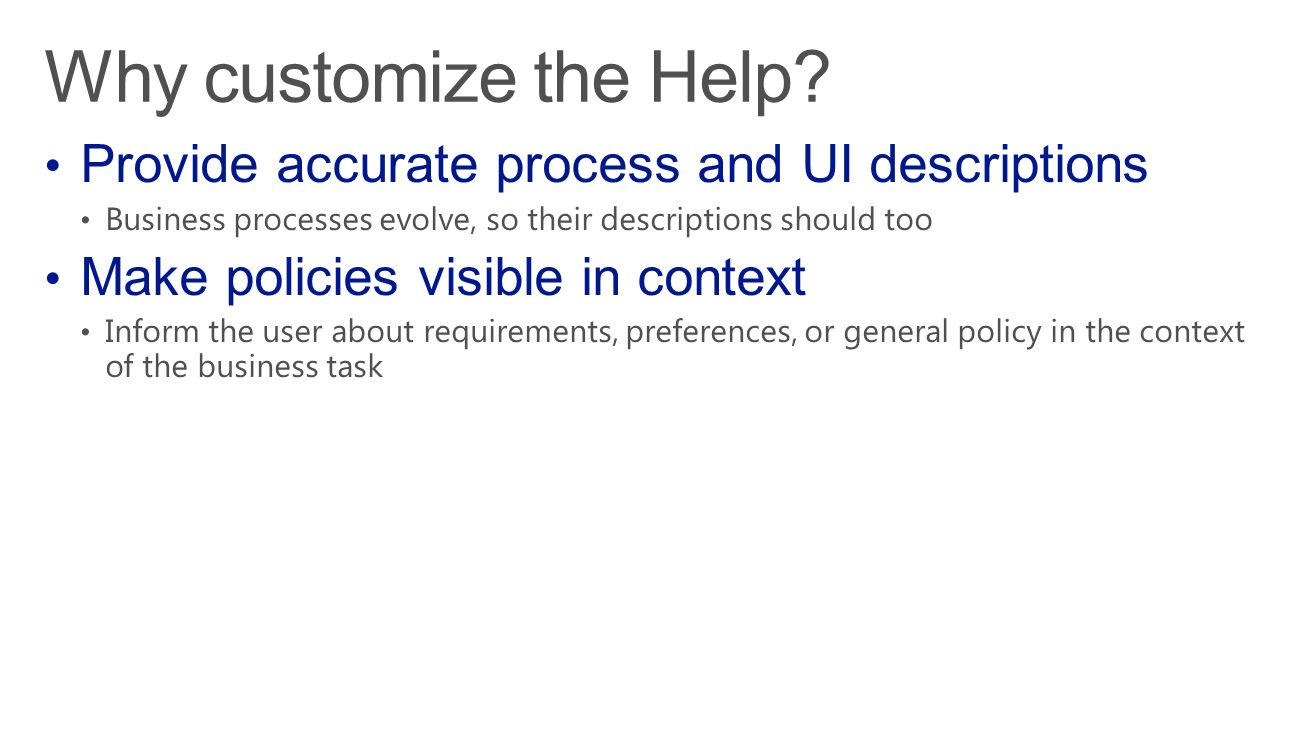The width and height of the screenshot is (1305, 734).
Task: Click the text line "of the business task"
Action: point(244,366)
